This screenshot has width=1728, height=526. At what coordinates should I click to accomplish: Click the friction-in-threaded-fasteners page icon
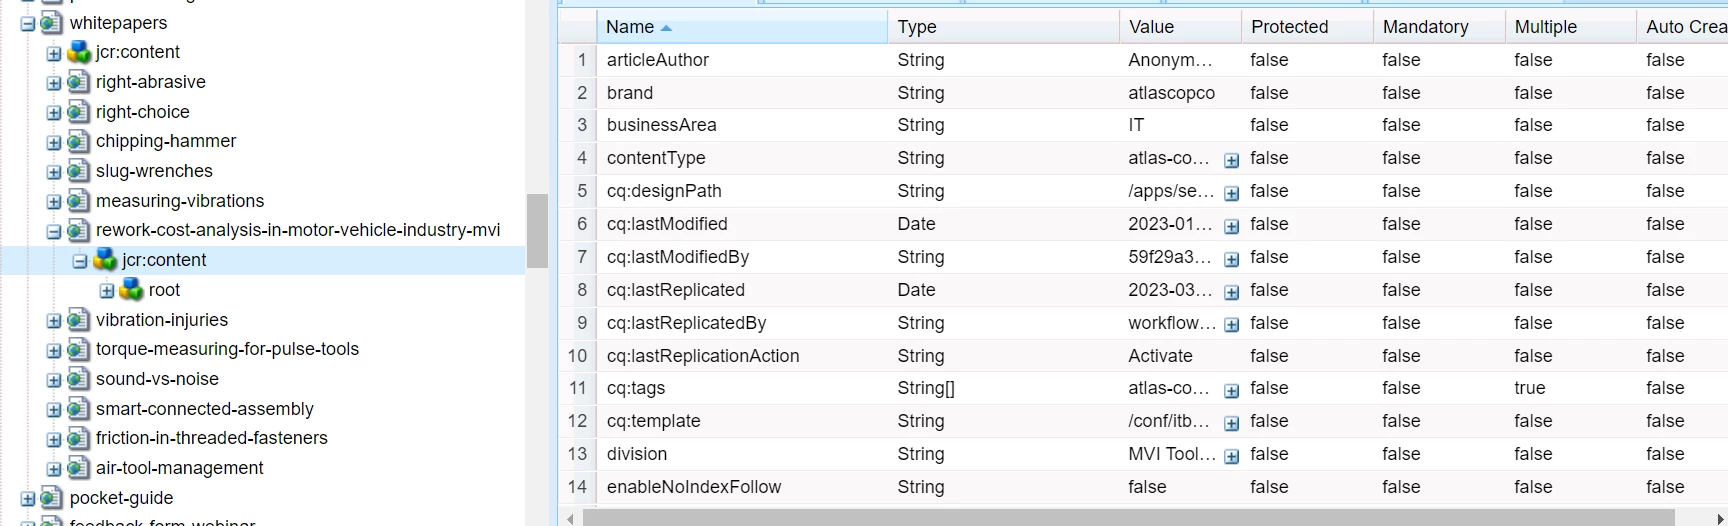(x=78, y=438)
